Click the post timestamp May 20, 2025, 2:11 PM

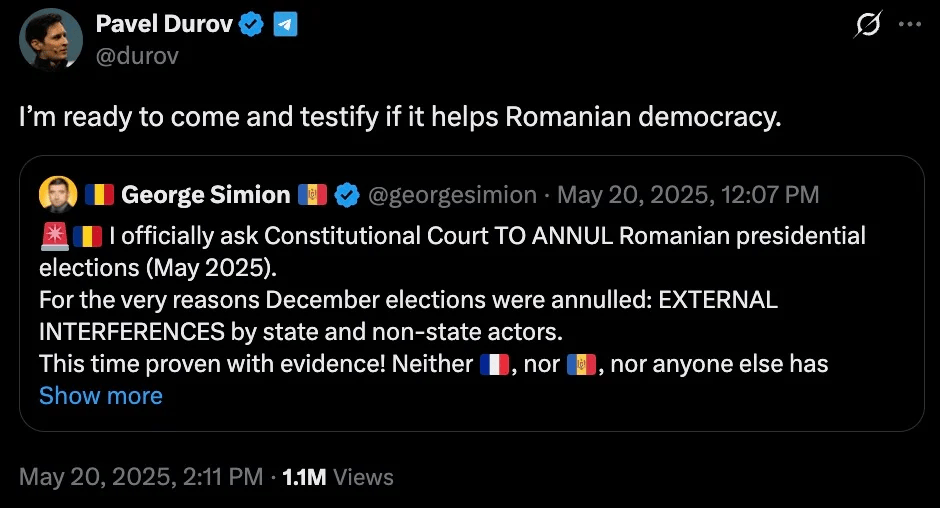click(x=141, y=477)
